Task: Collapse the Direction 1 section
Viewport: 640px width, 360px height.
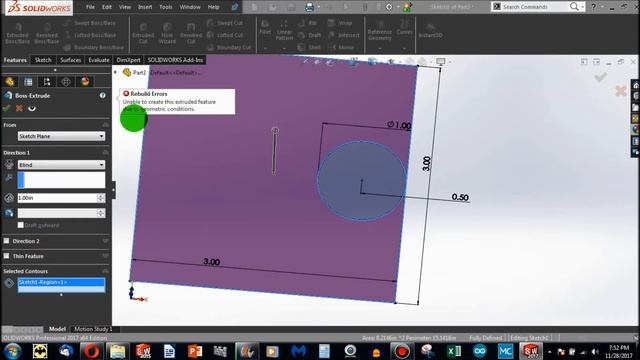Action: 105,152
